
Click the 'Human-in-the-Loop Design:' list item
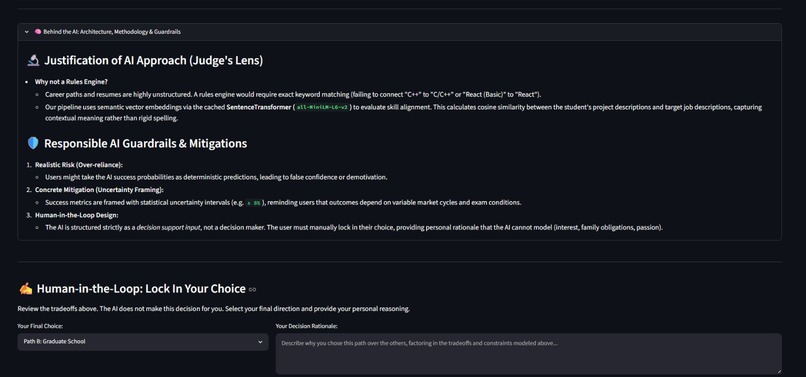pyautogui.click(x=77, y=215)
